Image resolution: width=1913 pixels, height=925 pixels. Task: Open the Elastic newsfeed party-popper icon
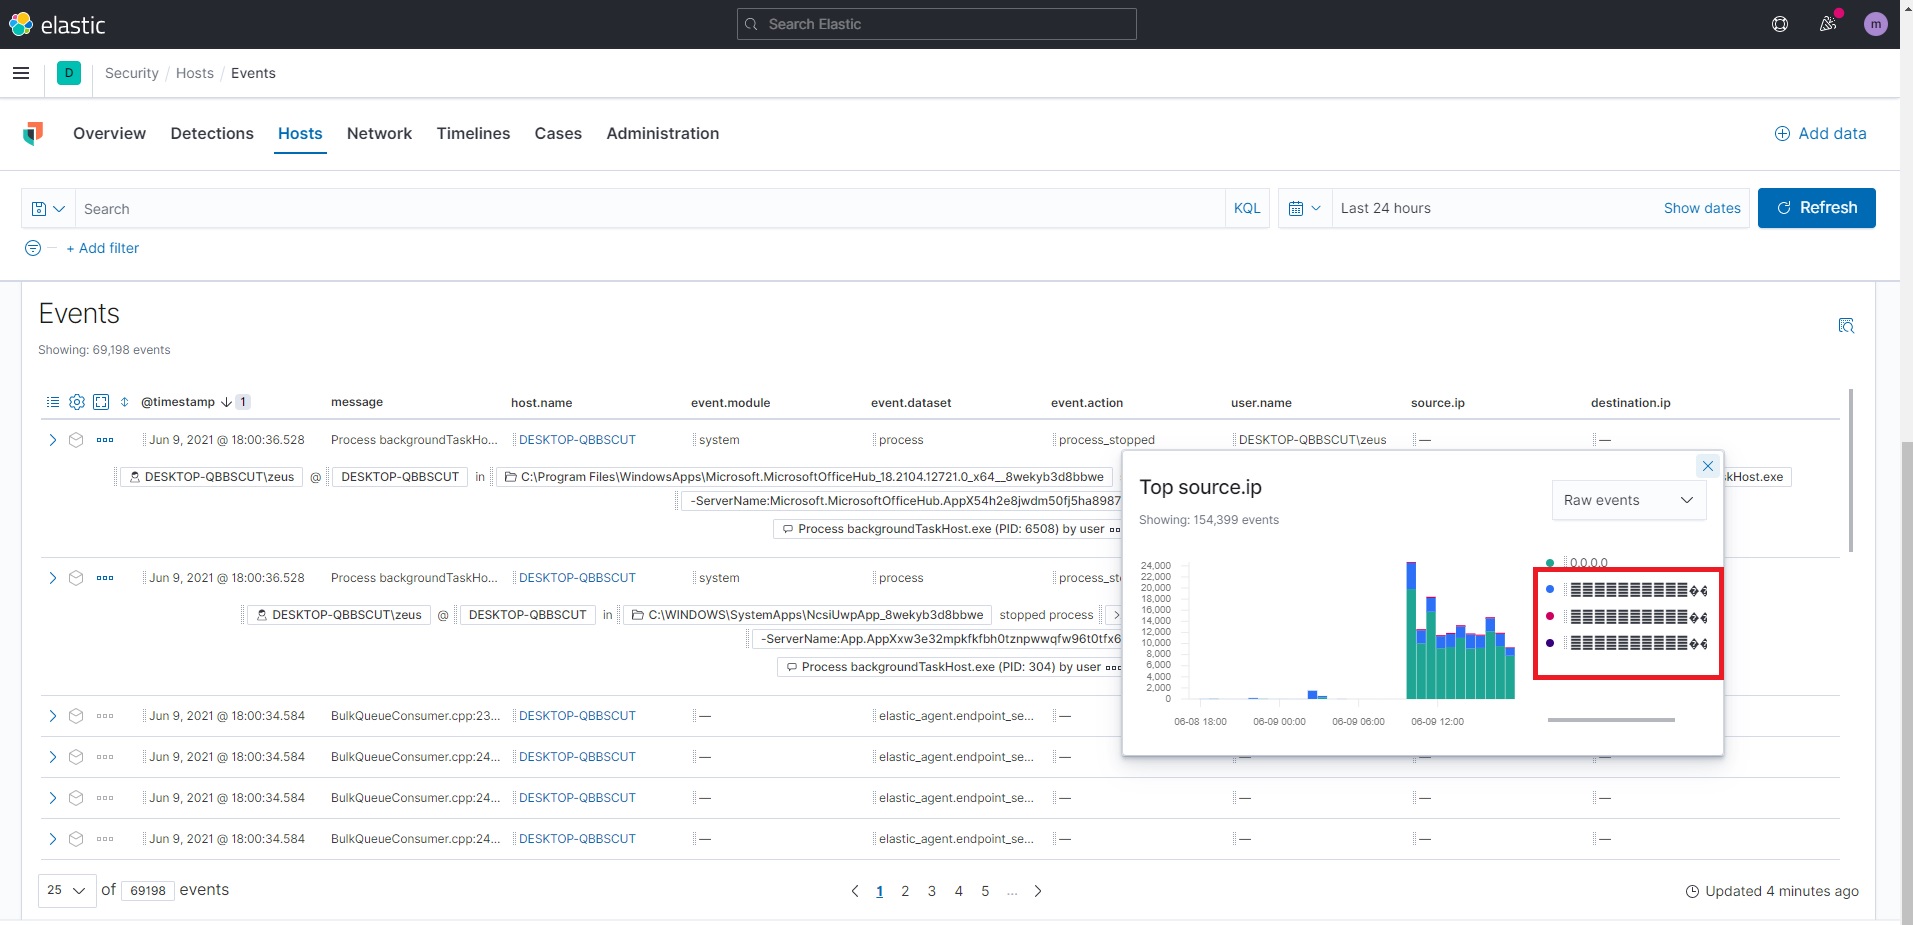tap(1828, 24)
